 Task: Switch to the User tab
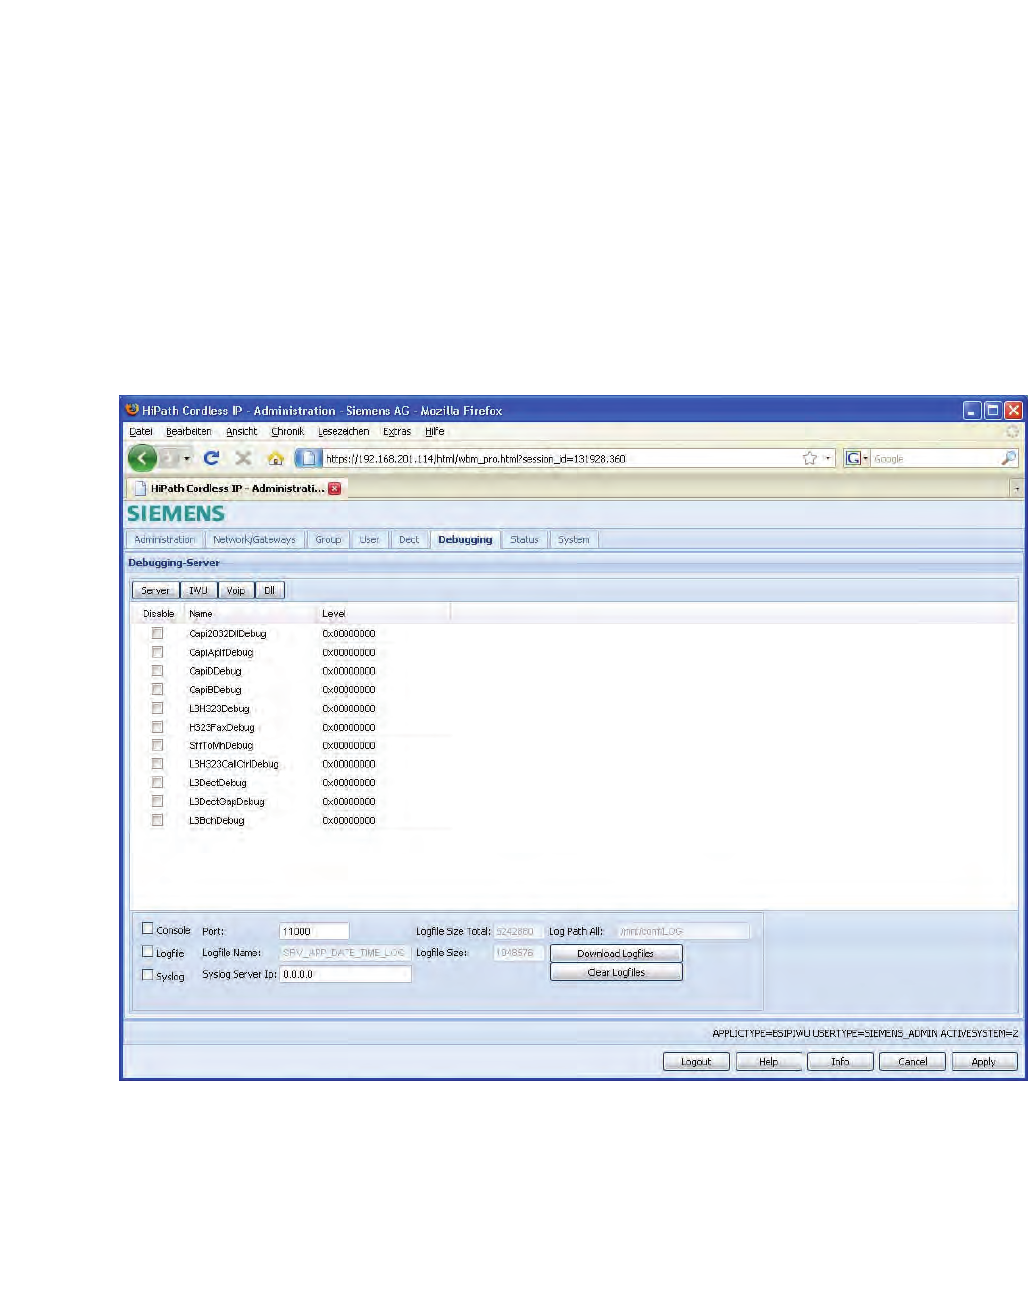tap(369, 540)
